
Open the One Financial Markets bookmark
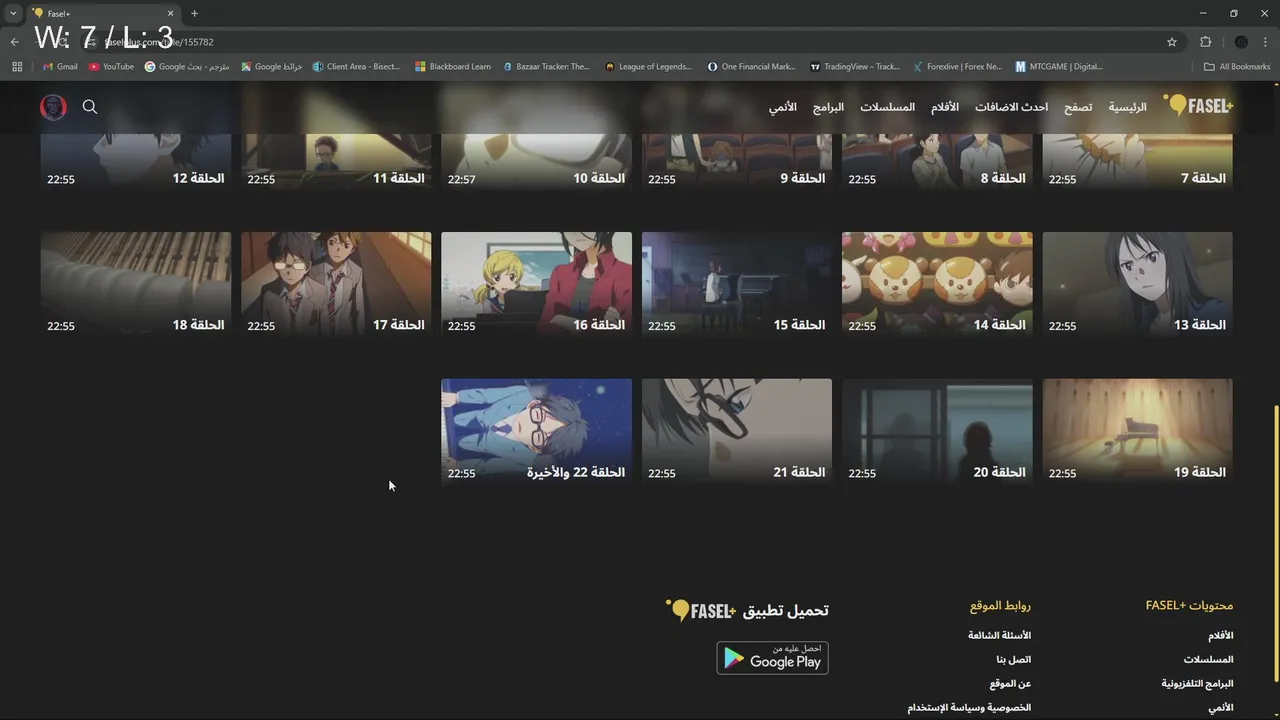point(751,67)
